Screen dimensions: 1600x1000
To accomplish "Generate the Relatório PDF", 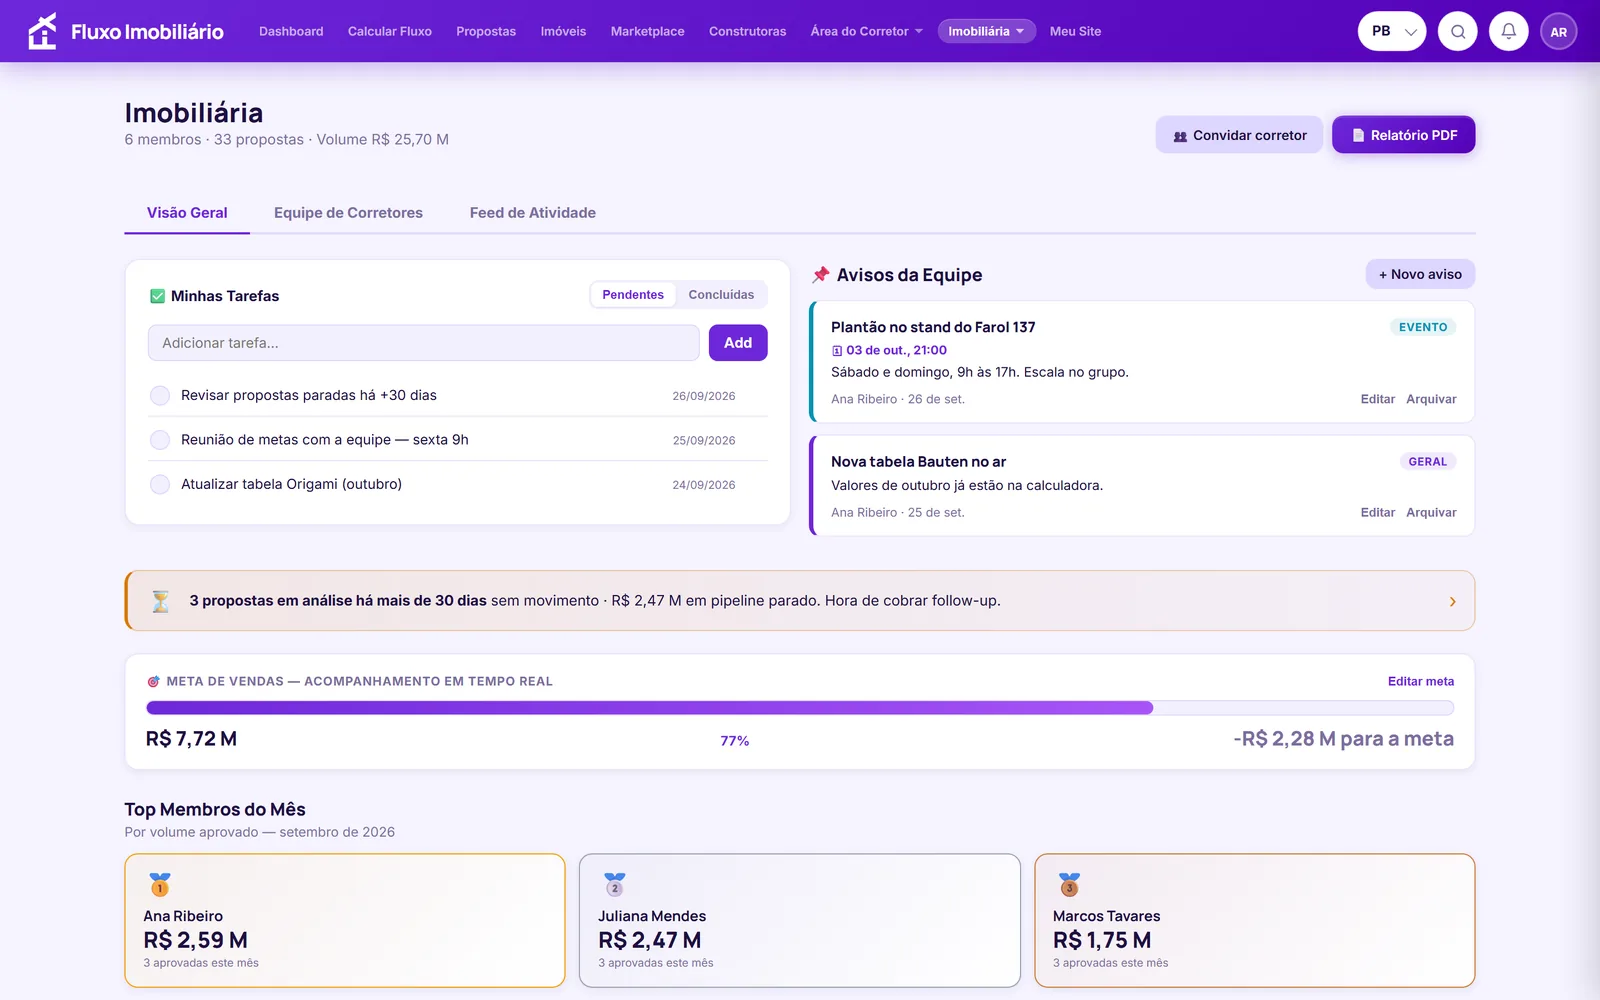I will pyautogui.click(x=1404, y=135).
